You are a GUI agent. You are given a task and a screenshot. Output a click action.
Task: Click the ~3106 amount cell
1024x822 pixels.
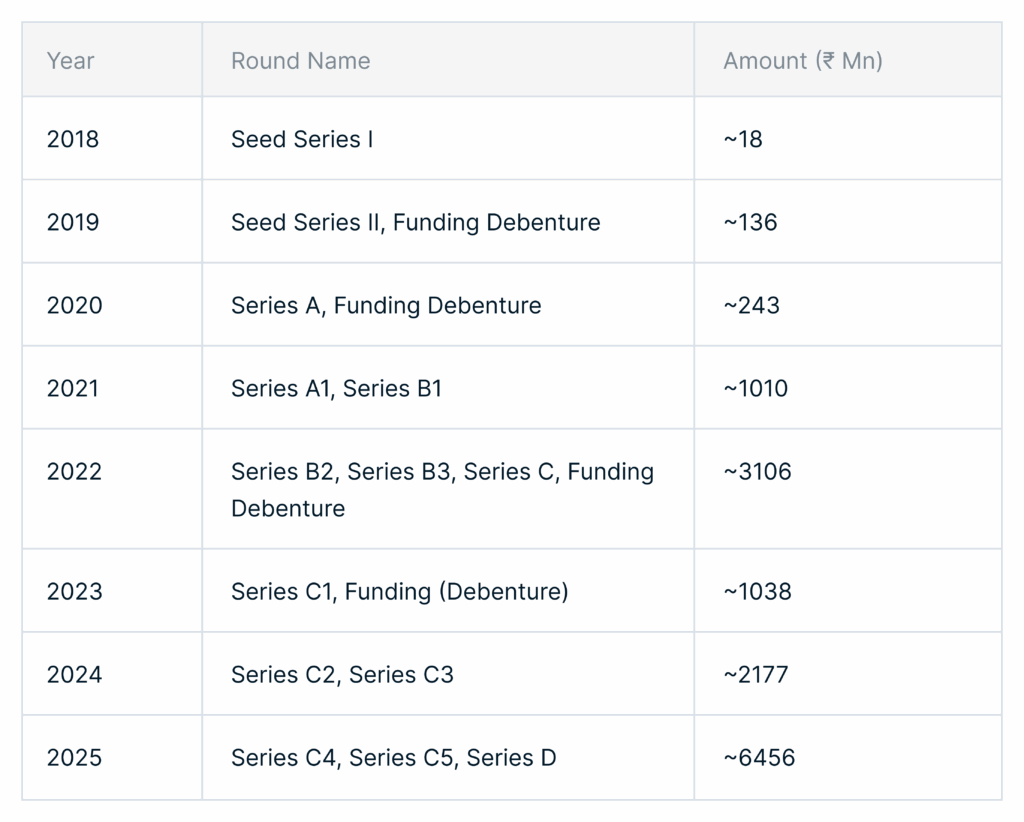pos(848,488)
